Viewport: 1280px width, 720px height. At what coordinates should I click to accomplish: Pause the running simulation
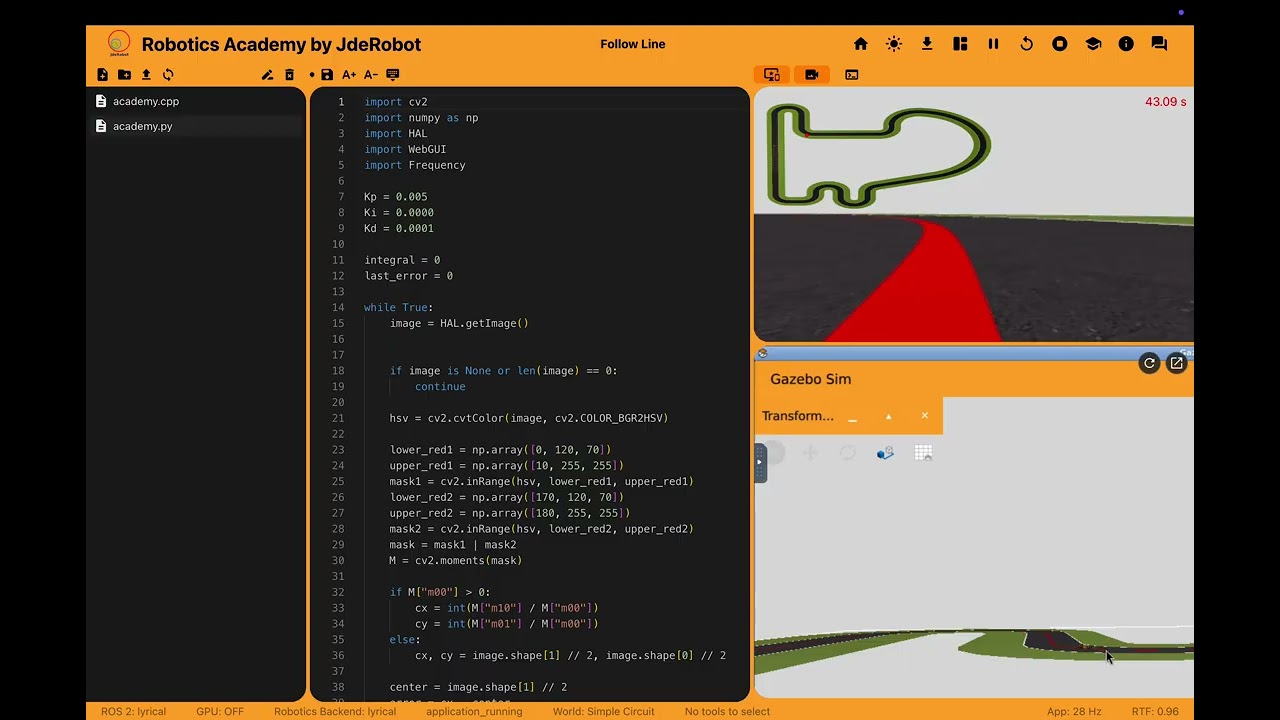coord(993,44)
